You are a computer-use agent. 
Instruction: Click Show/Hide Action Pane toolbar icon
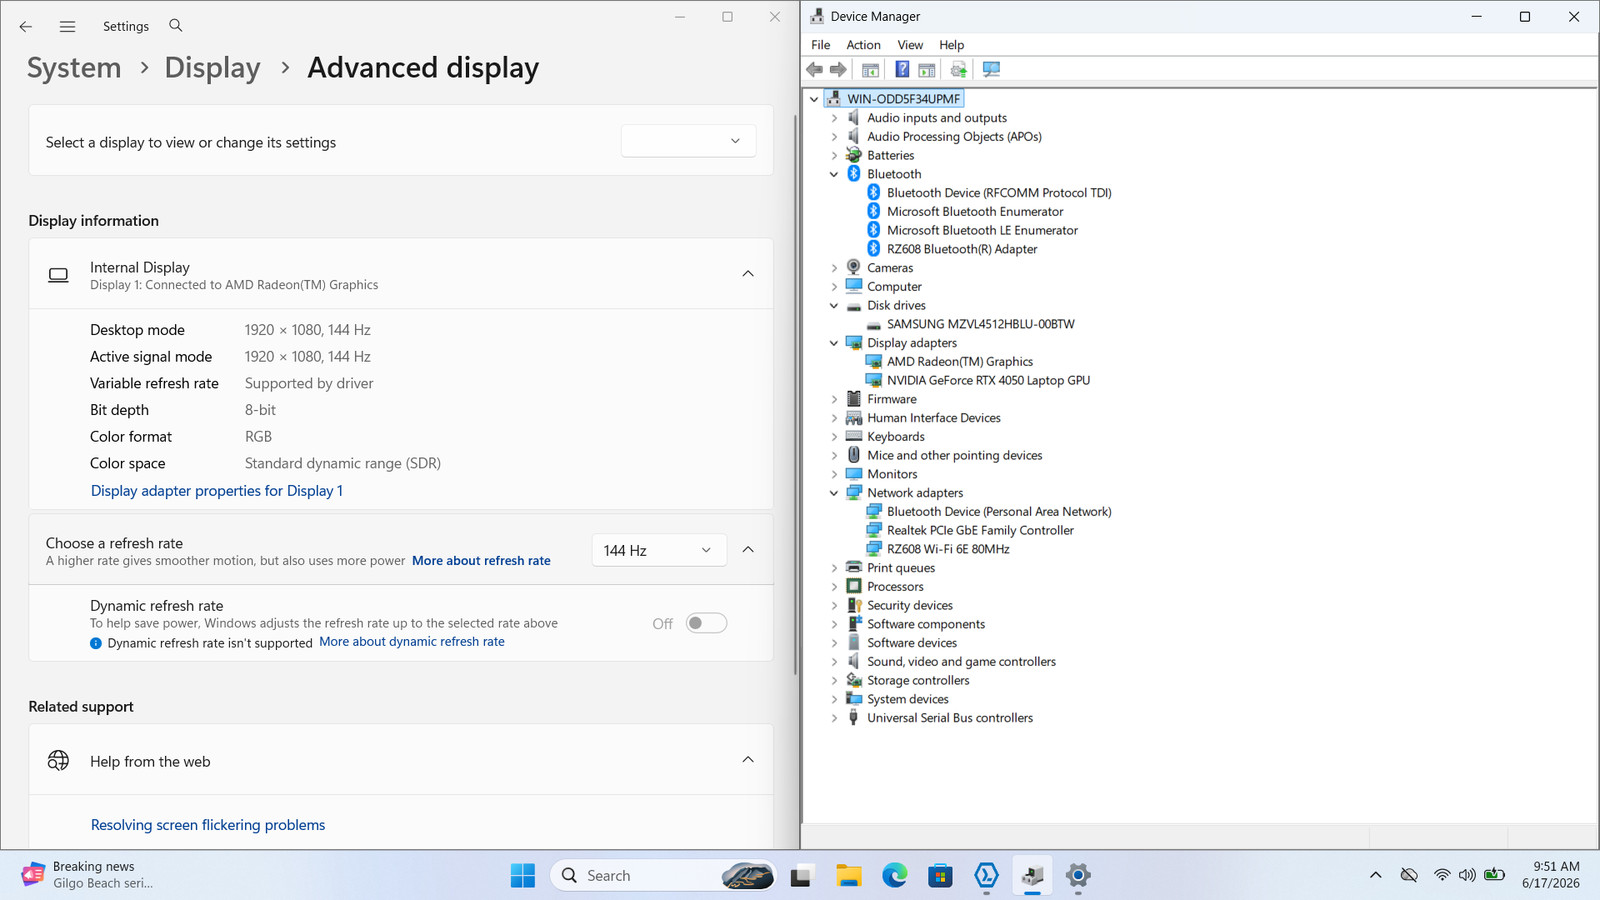[x=927, y=70]
